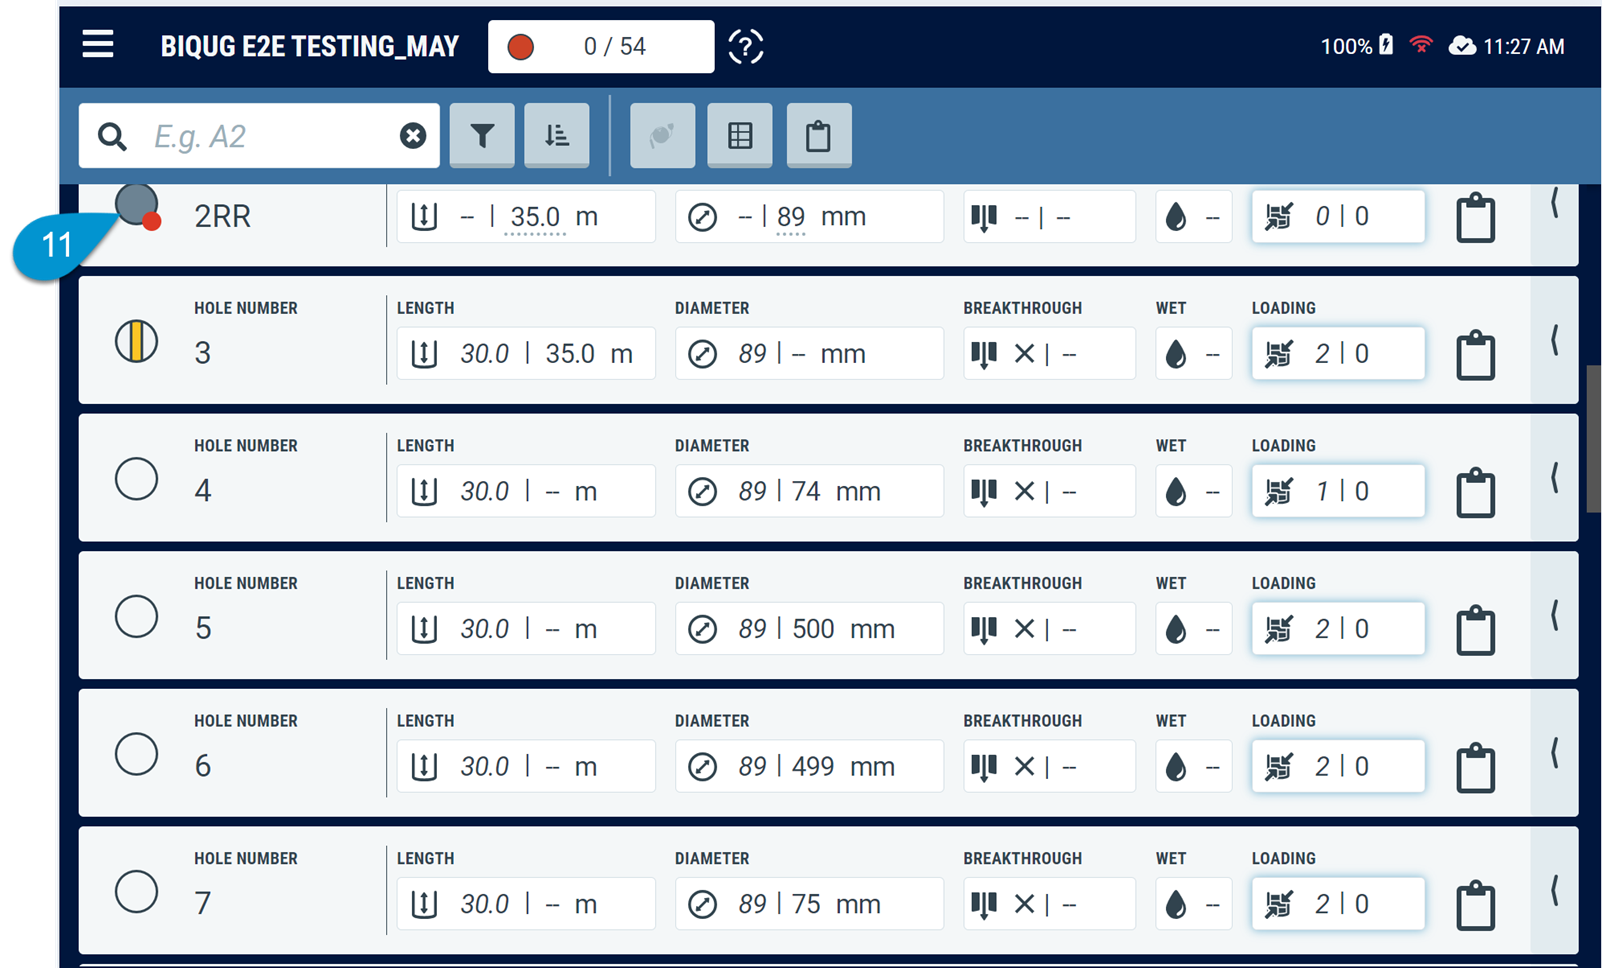This screenshot has width=1602, height=968.
Task: Expand the side chevron for hole 7
Action: [1554, 891]
